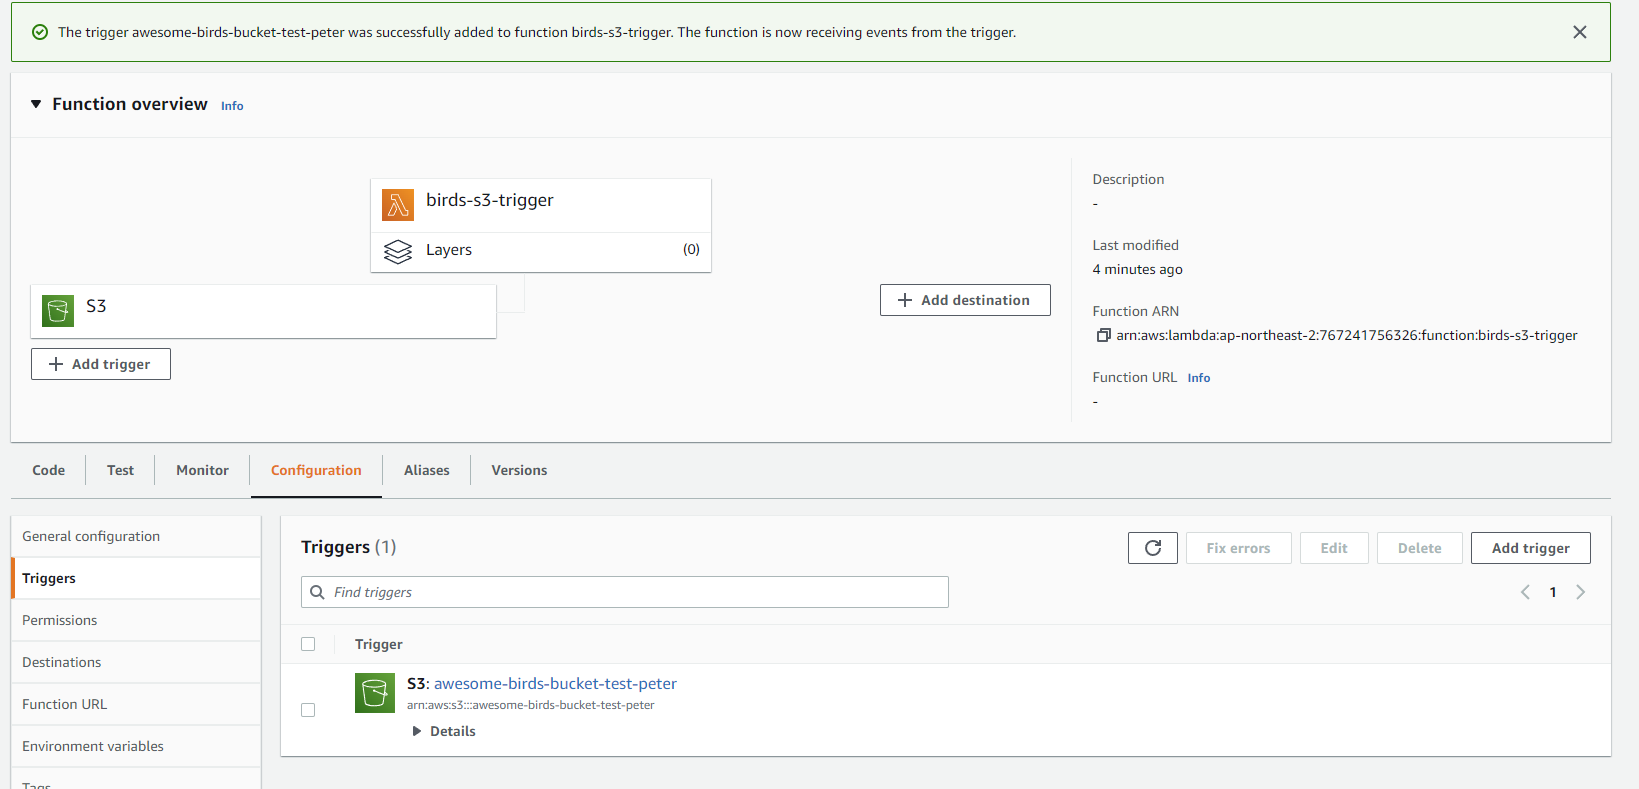This screenshot has height=789, width=1639.
Task: Click the S3 icon in the trigger row
Action: (375, 693)
